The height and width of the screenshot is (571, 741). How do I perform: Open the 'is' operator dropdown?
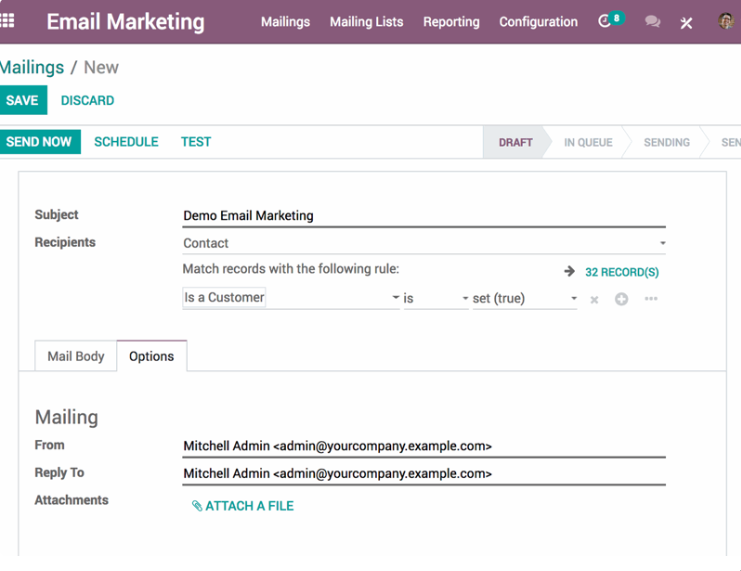click(x=436, y=298)
